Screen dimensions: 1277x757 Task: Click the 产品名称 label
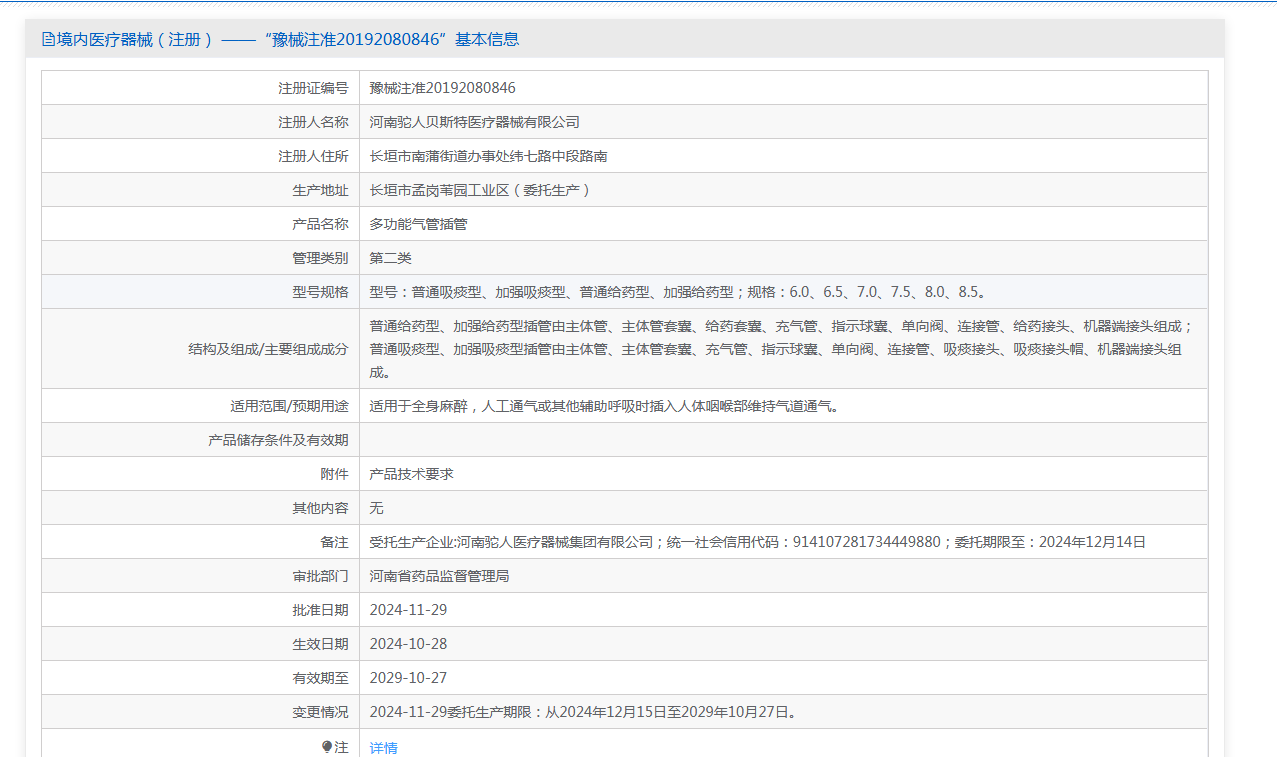pyautogui.click(x=320, y=224)
